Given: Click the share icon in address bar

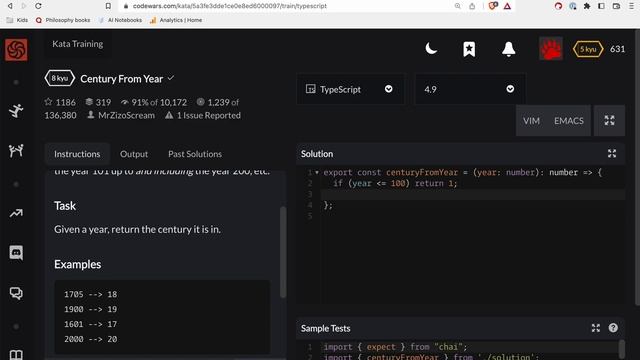Looking at the screenshot, I should tap(472, 6).
